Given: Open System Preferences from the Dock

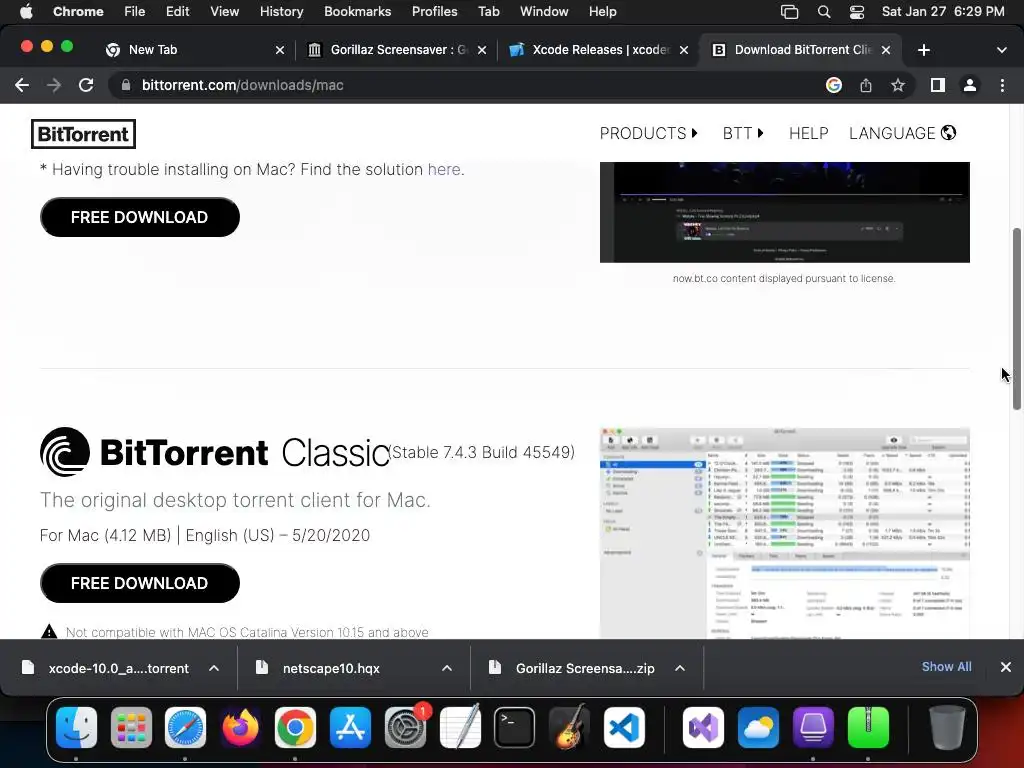Looking at the screenshot, I should click(405, 727).
